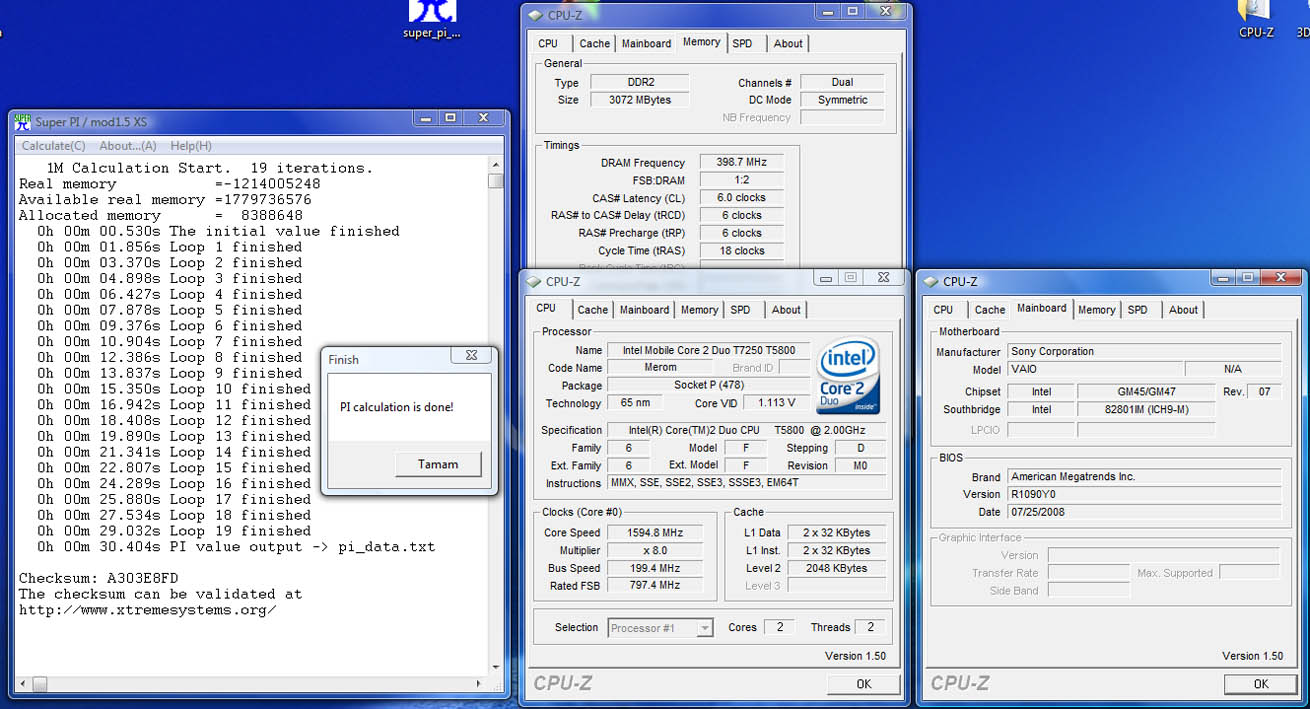The width and height of the screenshot is (1310, 709).
Task: Click the Multiplier x 8.0 value
Action: (x=654, y=551)
